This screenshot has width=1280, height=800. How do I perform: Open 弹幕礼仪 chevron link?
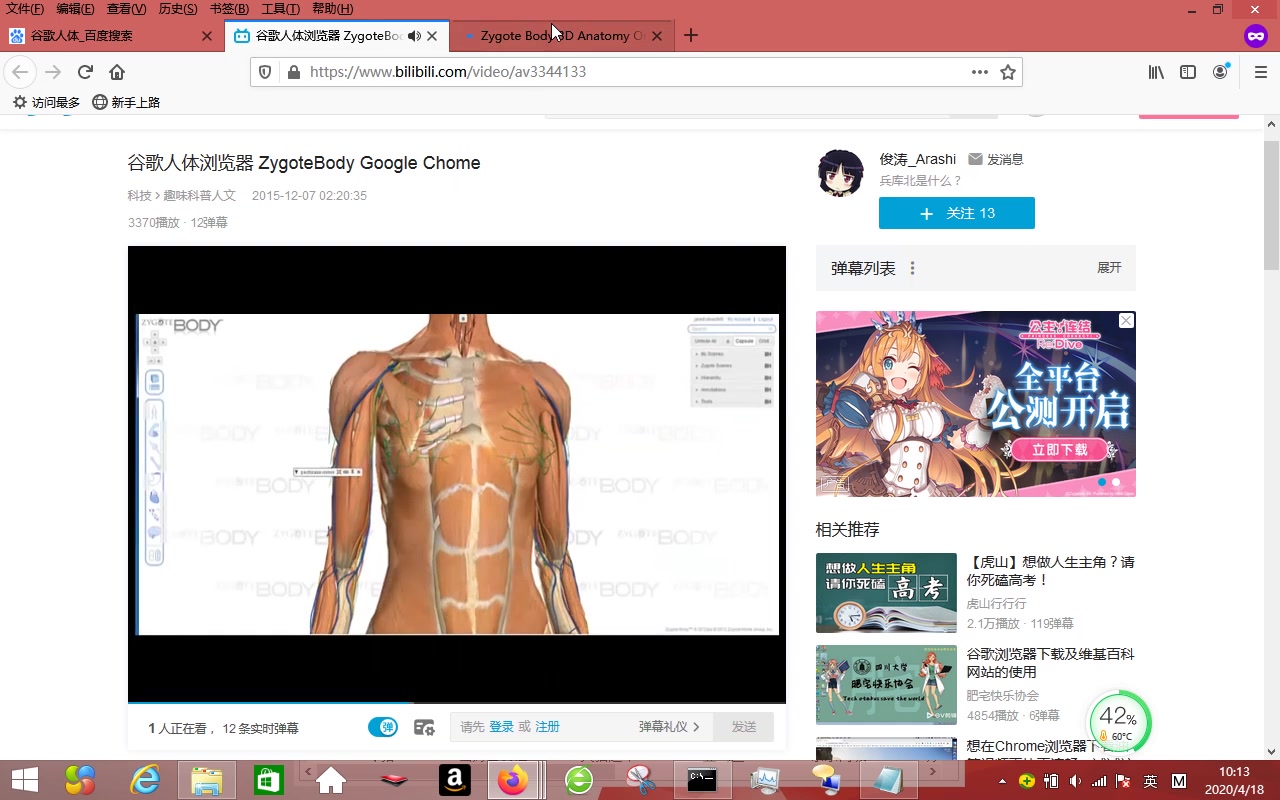669,727
